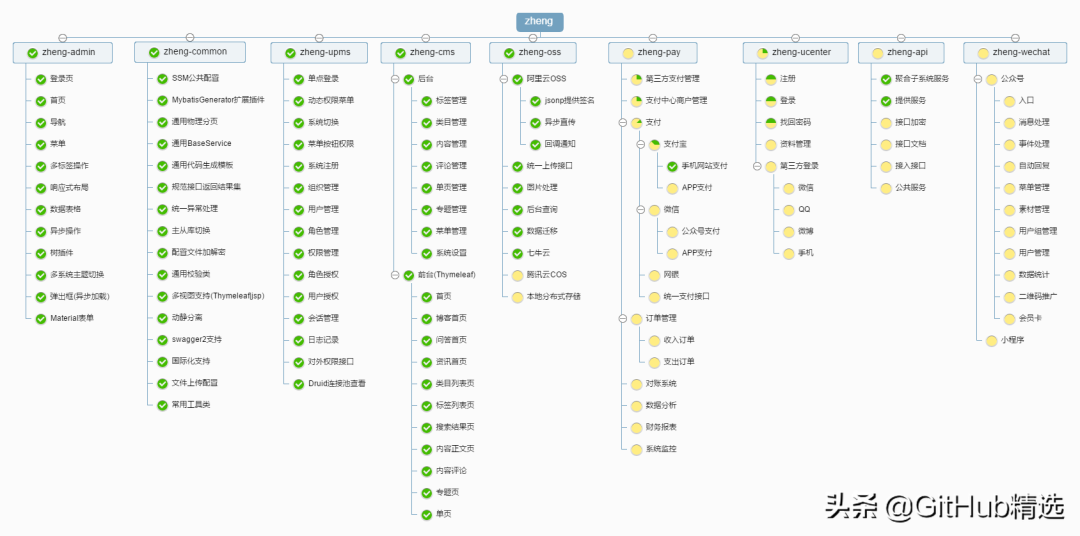
Task: Click the check icon beside SSM公共配置
Action: [163, 79]
